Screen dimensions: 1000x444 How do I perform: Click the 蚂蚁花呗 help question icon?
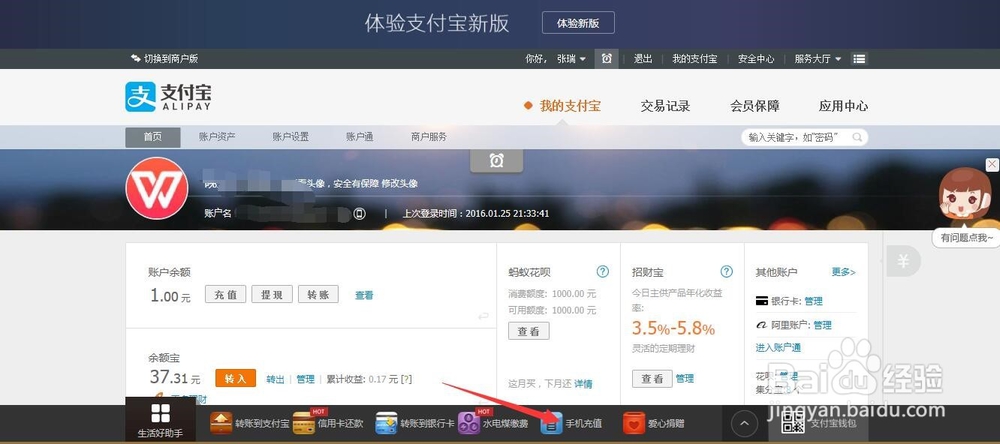pos(603,272)
